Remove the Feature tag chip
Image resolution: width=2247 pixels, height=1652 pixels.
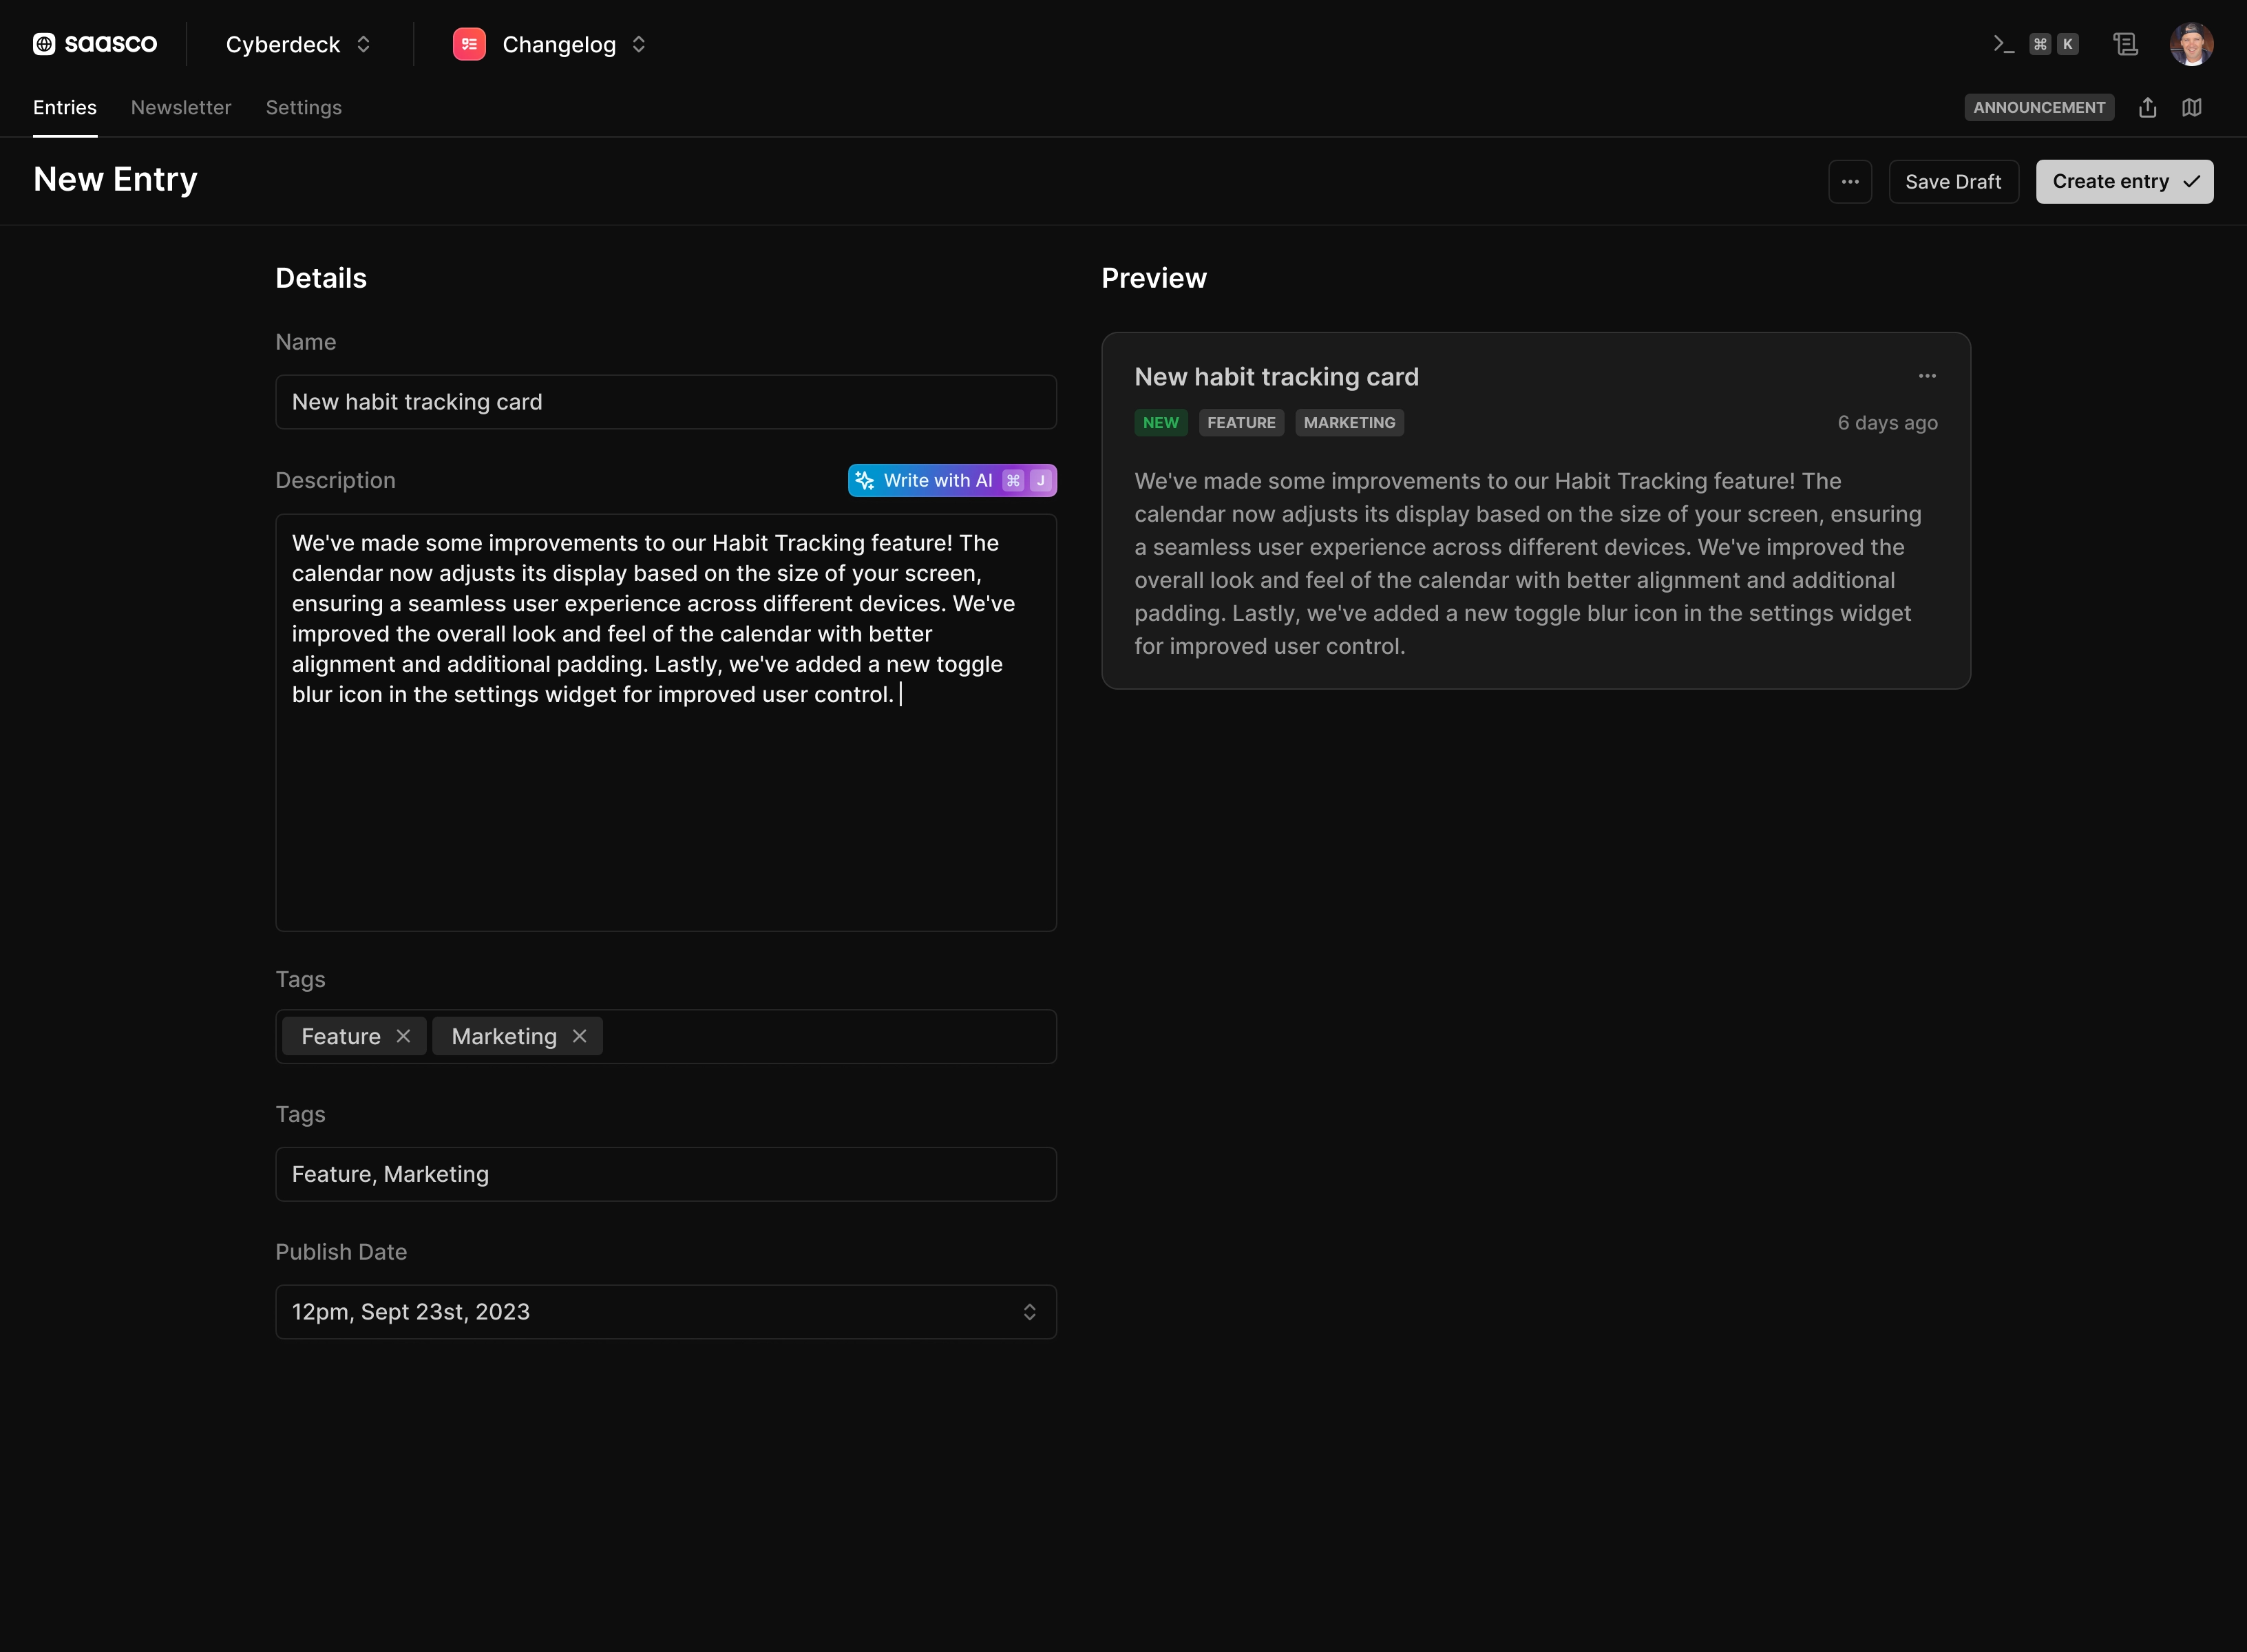click(403, 1036)
